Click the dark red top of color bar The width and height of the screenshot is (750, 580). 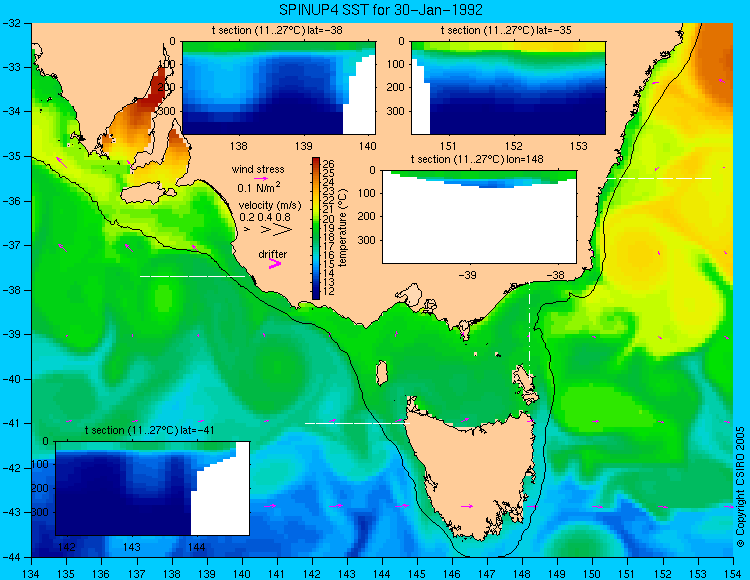316,161
